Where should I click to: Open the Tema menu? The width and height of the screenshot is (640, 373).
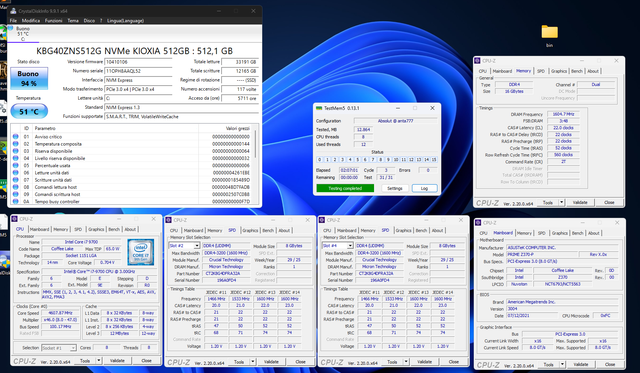(x=73, y=20)
